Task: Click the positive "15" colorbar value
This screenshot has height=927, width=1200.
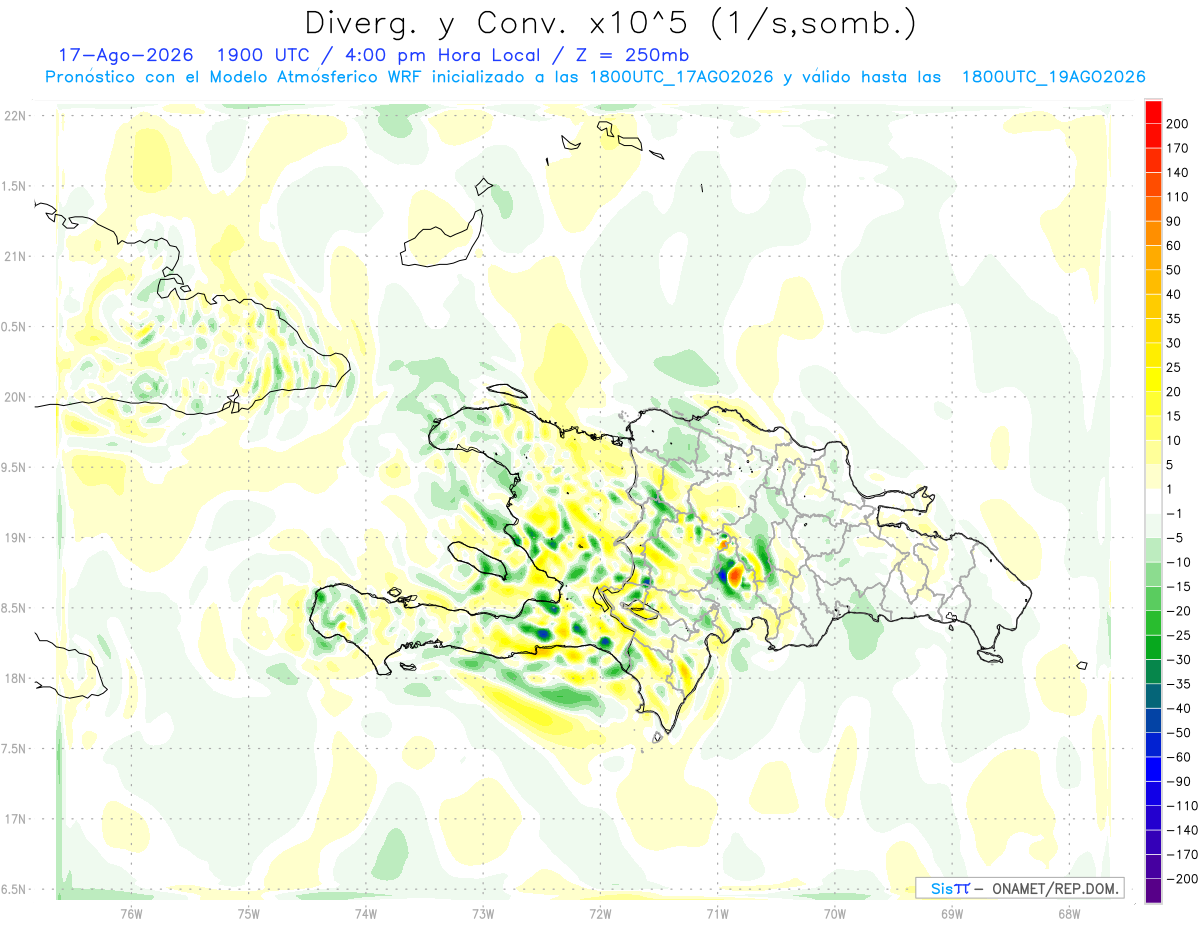Action: tap(1175, 416)
